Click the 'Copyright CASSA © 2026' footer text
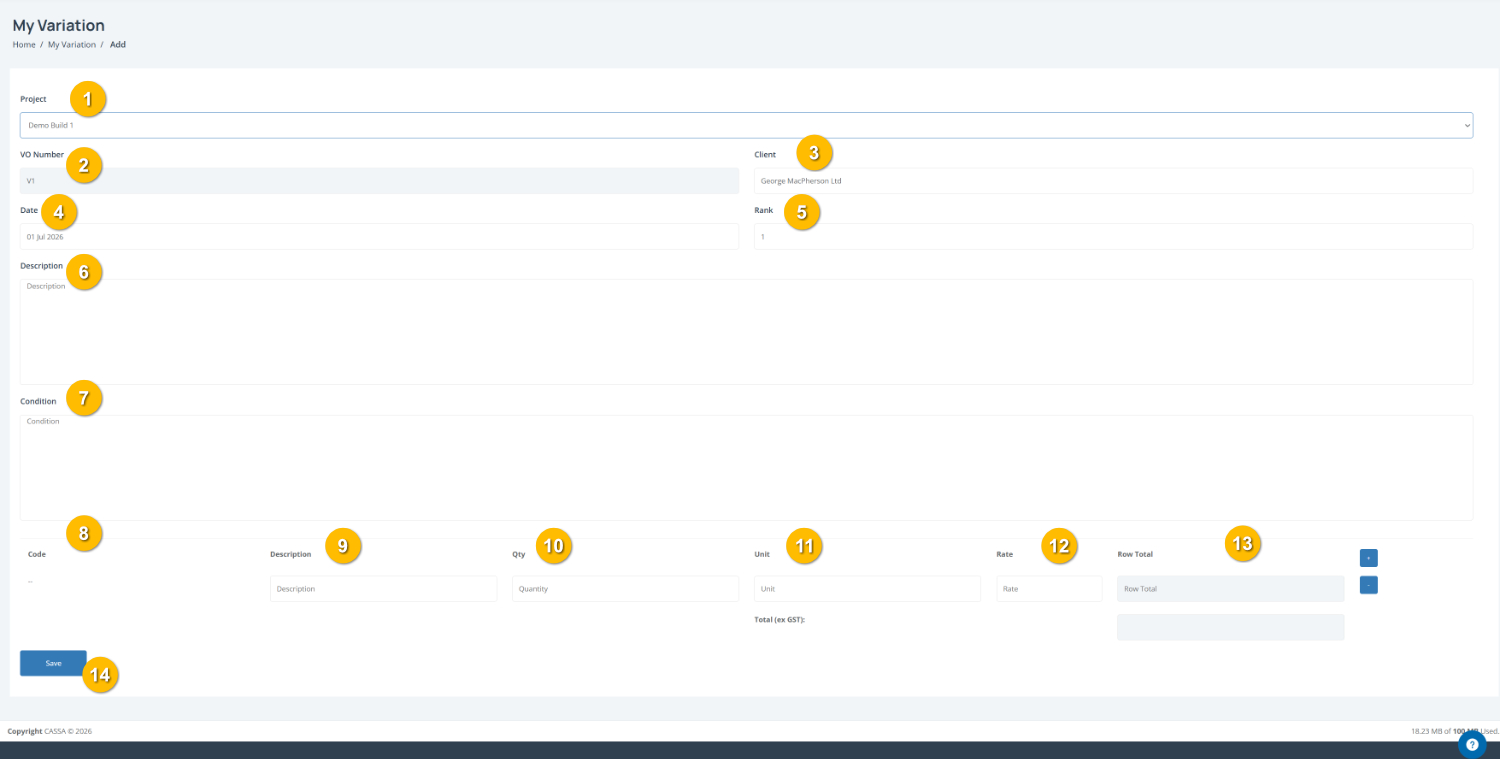Viewport: 1500px width, 759px height. 49,731
